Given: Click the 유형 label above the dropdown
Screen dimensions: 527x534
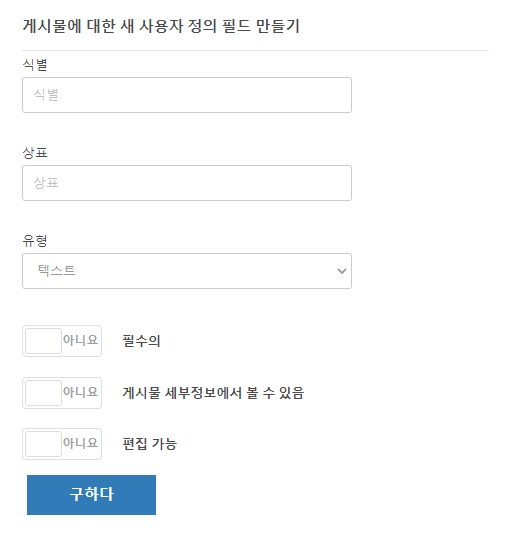Looking at the screenshot, I should 35,241.
